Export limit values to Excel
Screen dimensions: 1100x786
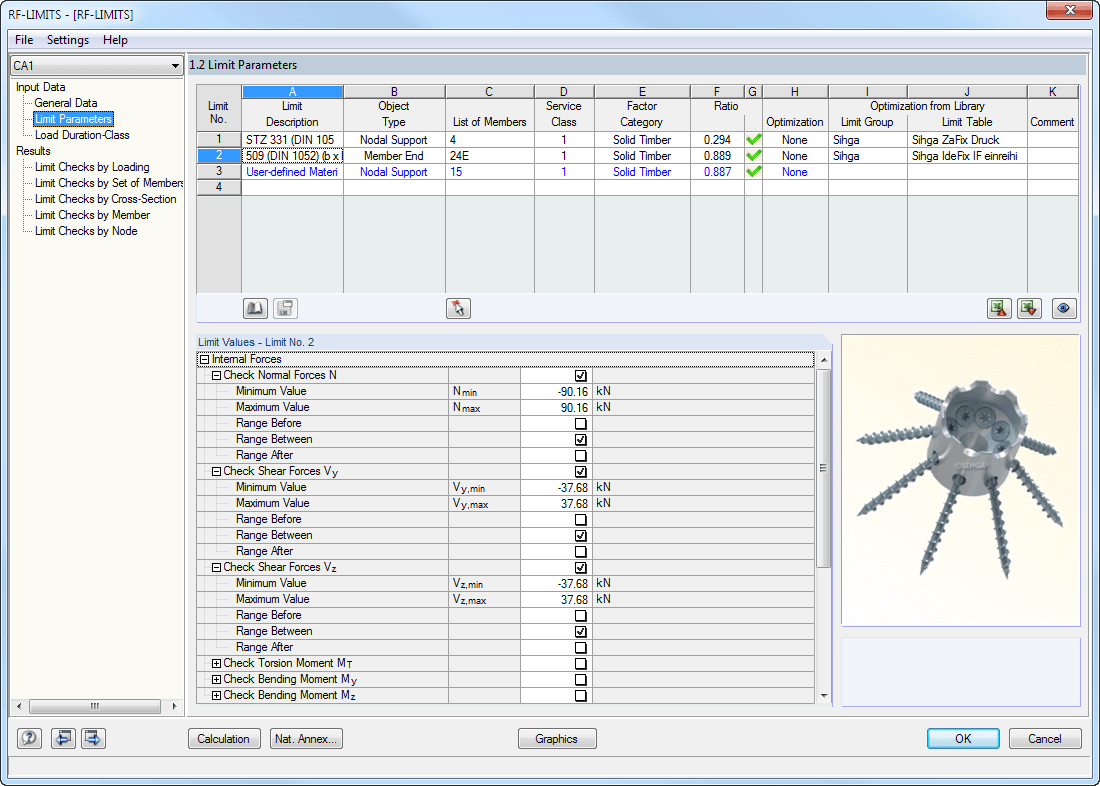pos(1029,308)
